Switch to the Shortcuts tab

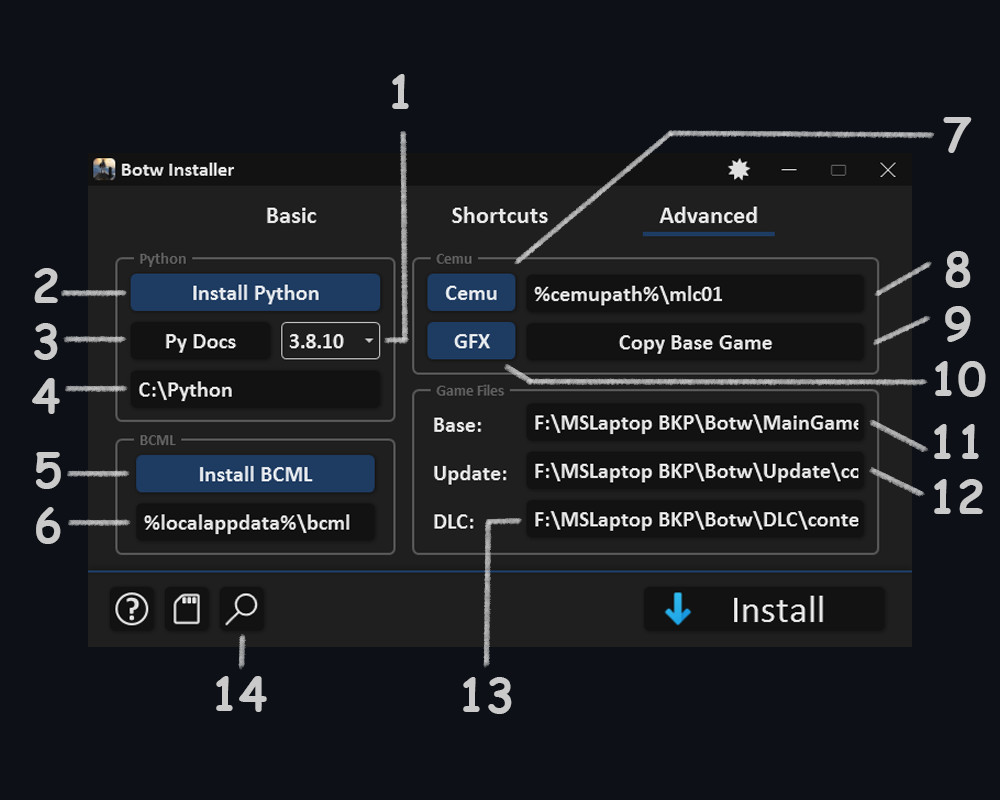(499, 215)
